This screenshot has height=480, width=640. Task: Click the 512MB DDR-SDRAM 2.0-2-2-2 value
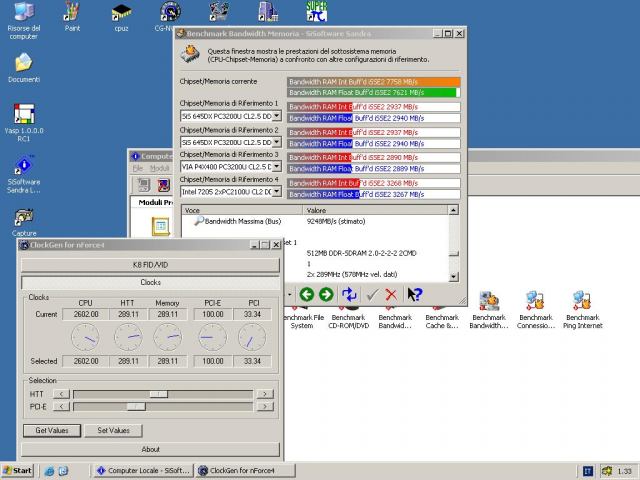pyautogui.click(x=361, y=253)
